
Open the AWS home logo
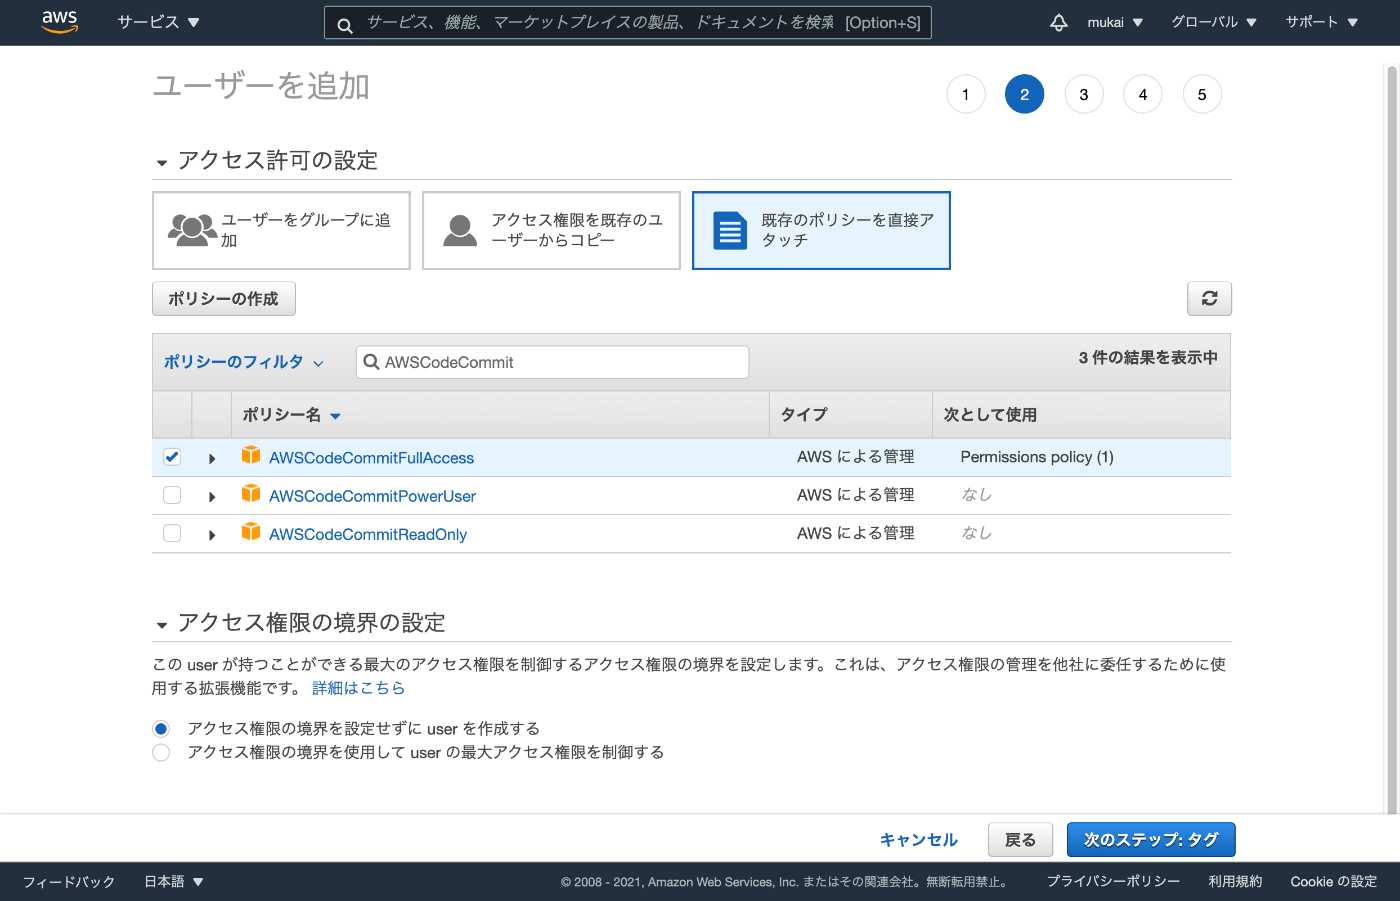pyautogui.click(x=60, y=22)
